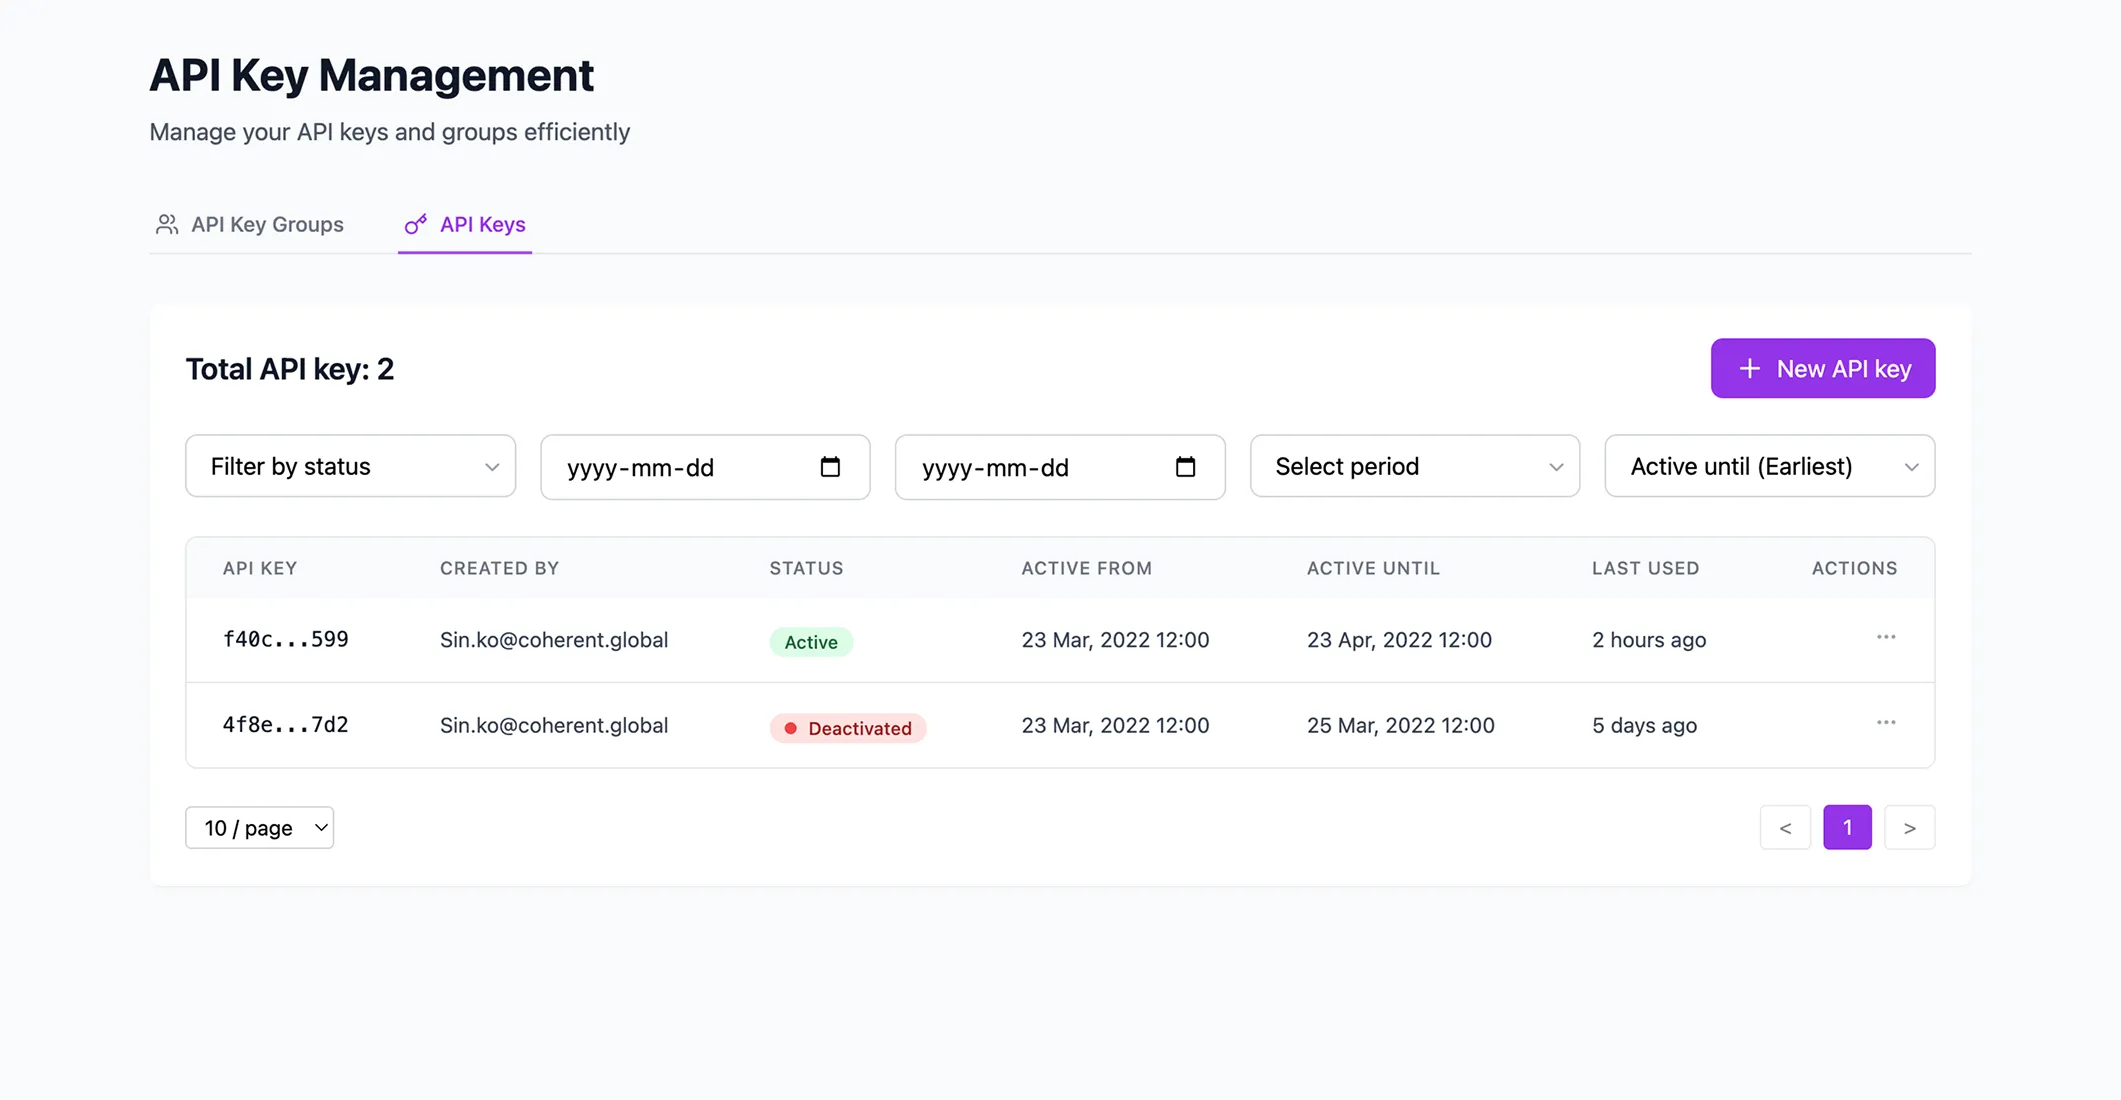
Task: Go to previous page of results
Action: click(x=1785, y=828)
